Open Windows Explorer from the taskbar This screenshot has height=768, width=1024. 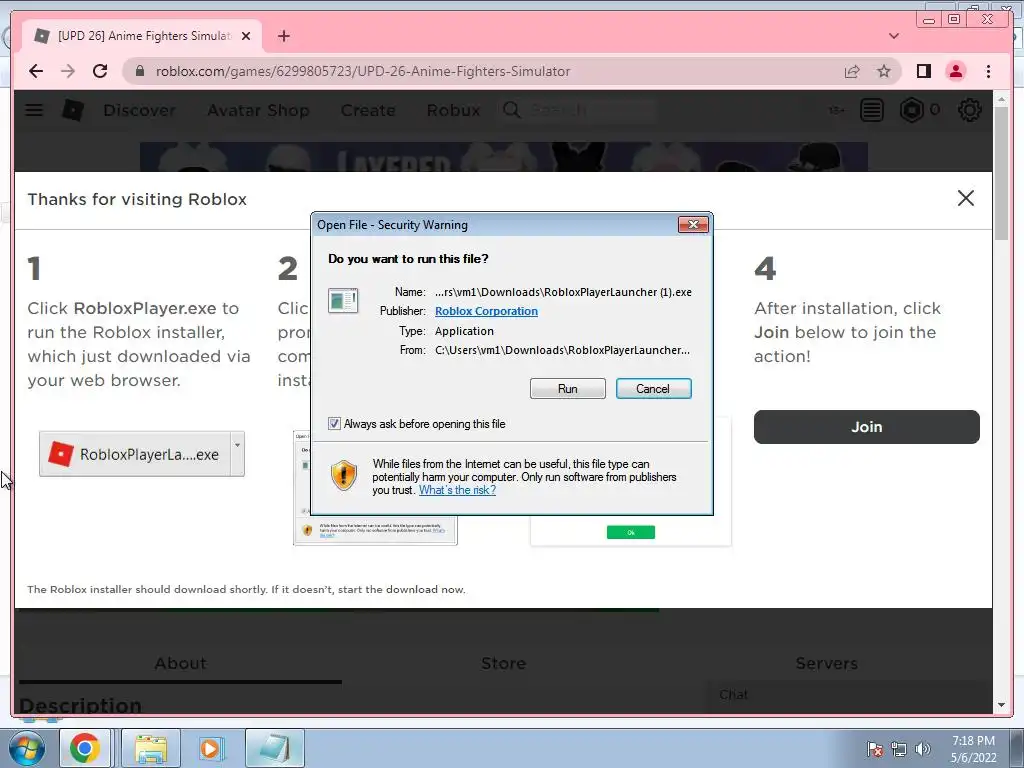(151, 749)
